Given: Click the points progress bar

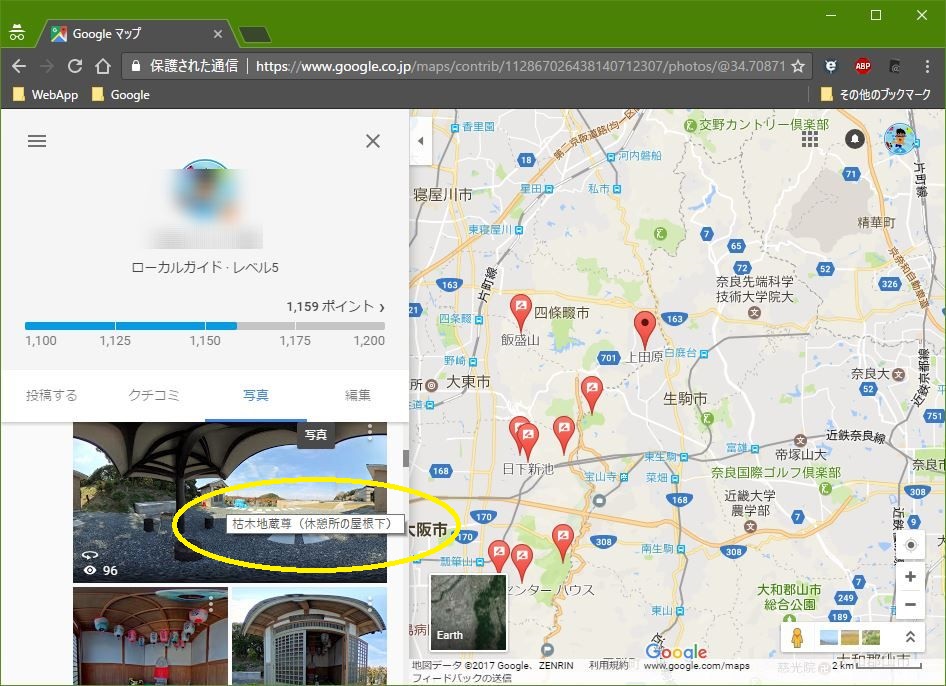Looking at the screenshot, I should 205,326.
